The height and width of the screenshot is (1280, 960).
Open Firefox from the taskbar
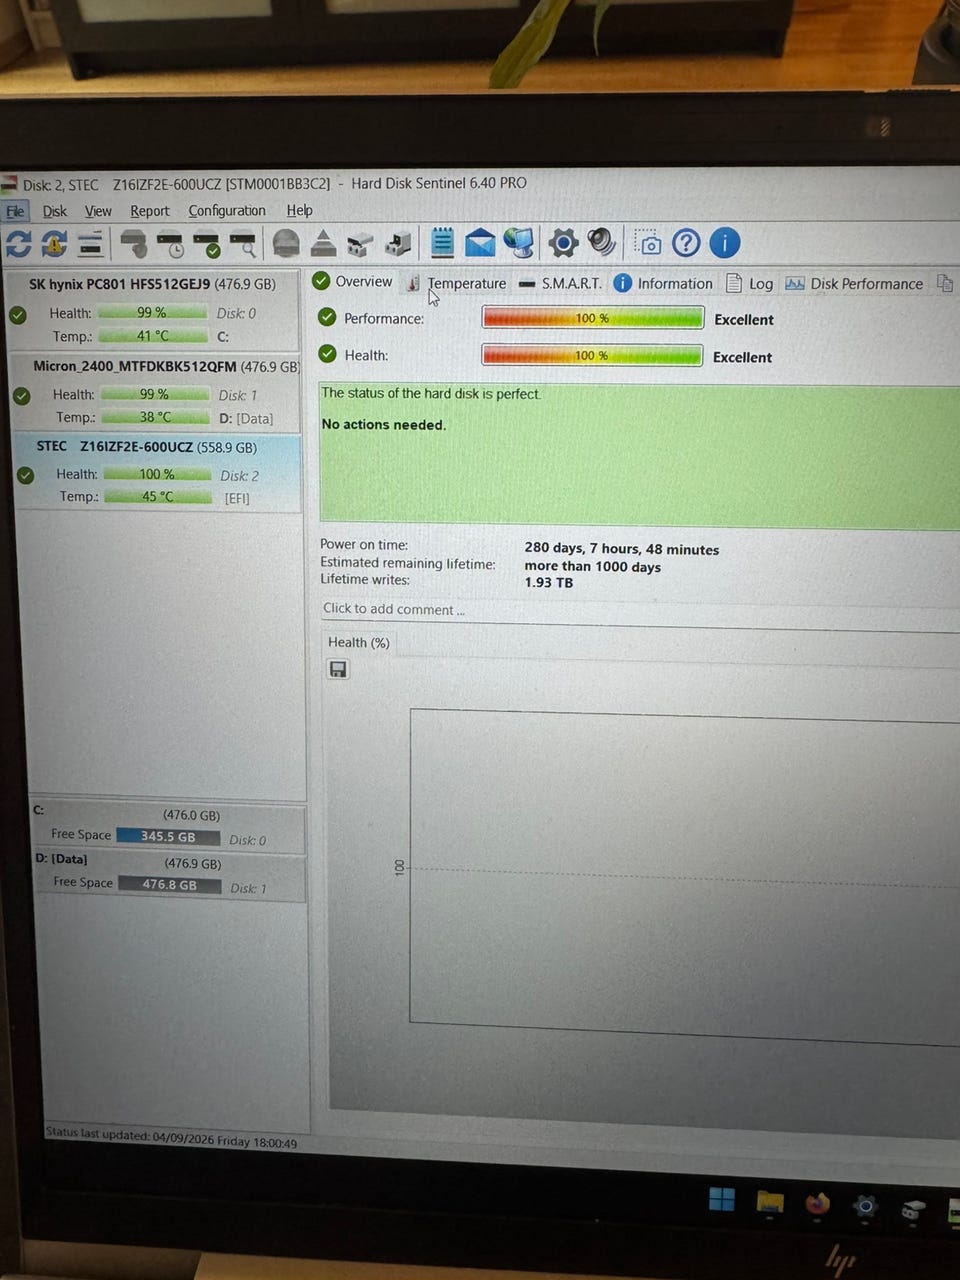(817, 1204)
